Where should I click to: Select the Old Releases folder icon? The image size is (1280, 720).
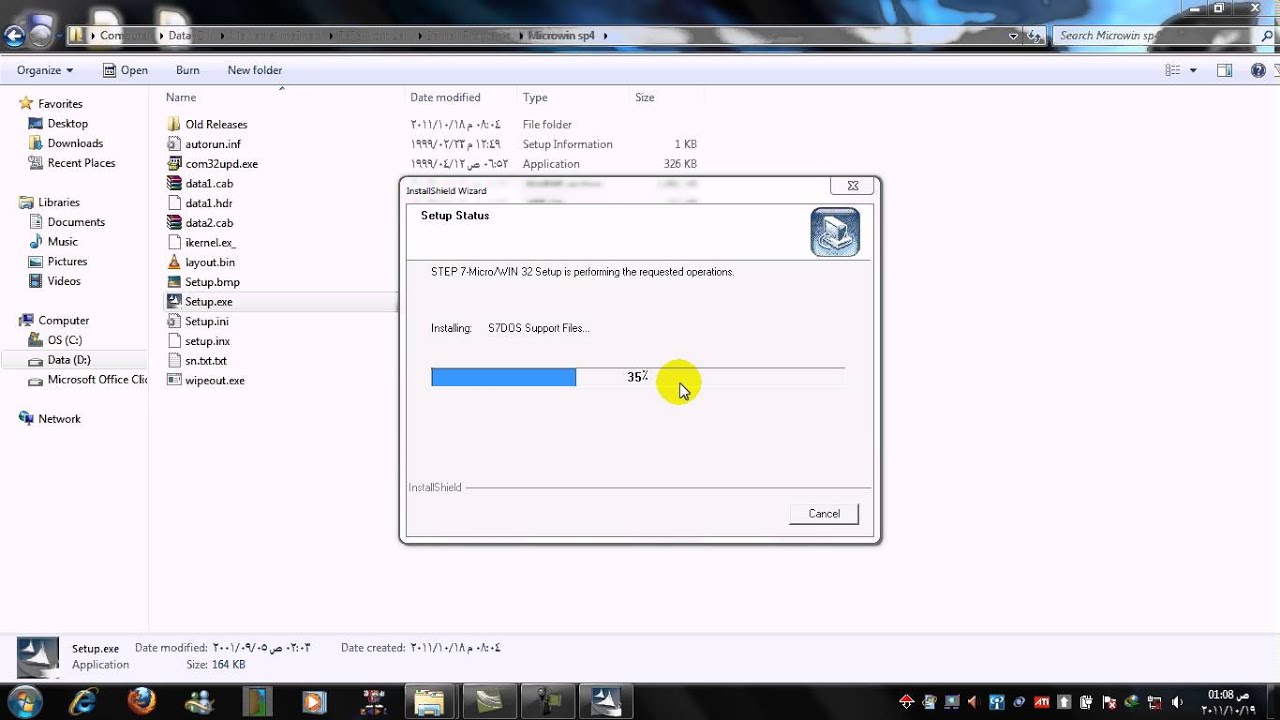pyautogui.click(x=174, y=124)
